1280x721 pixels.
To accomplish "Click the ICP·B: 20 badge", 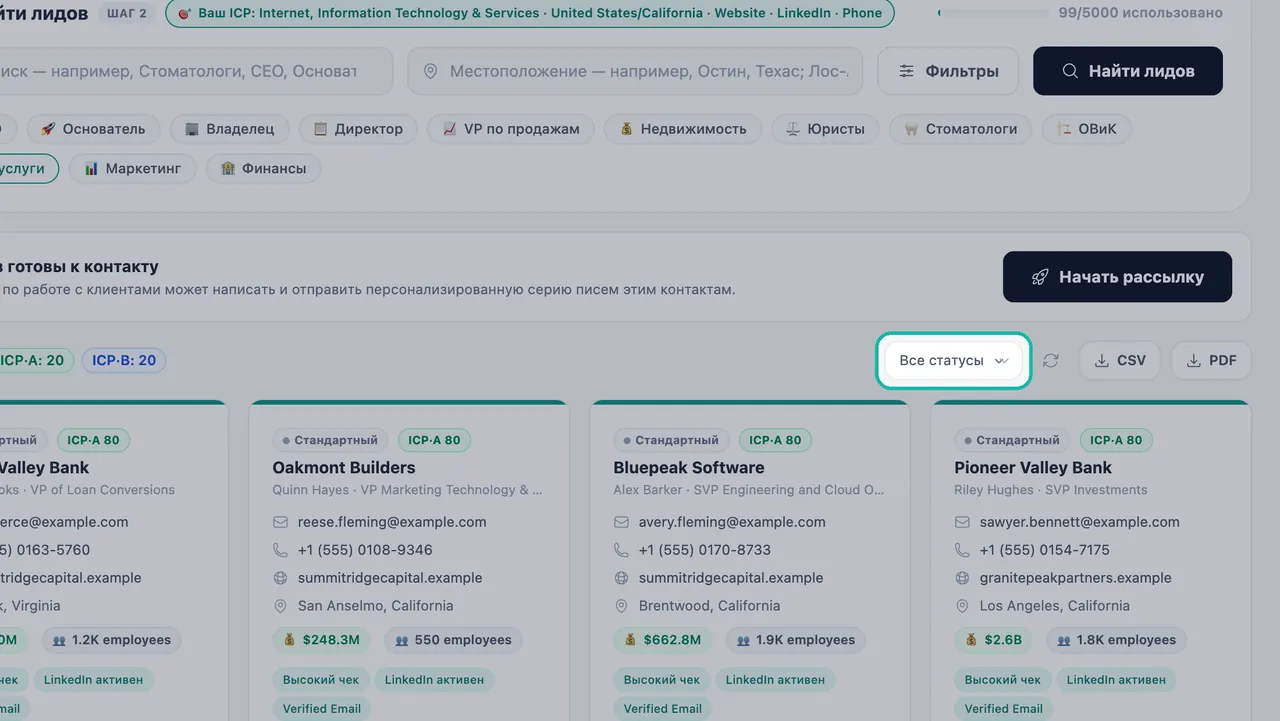I will (x=124, y=360).
